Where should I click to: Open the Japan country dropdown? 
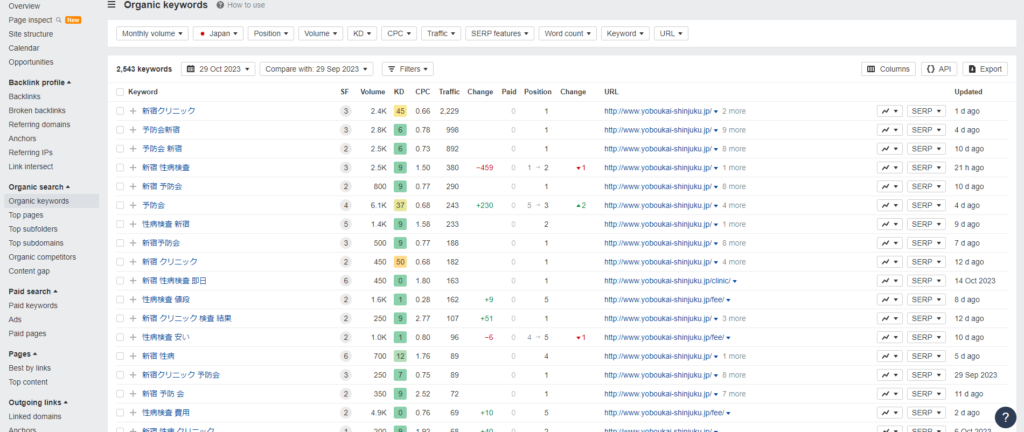(217, 33)
